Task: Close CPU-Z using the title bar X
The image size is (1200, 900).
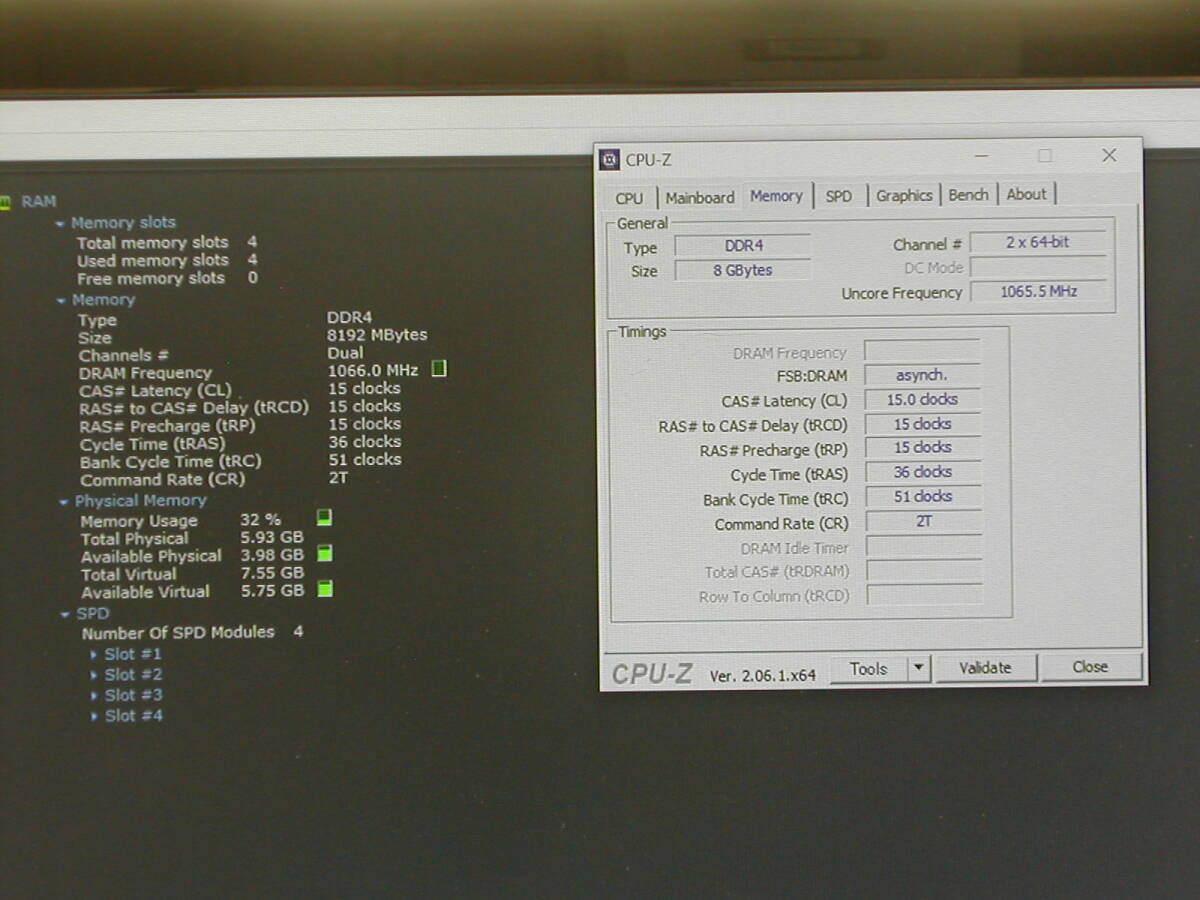Action: coord(1109,155)
